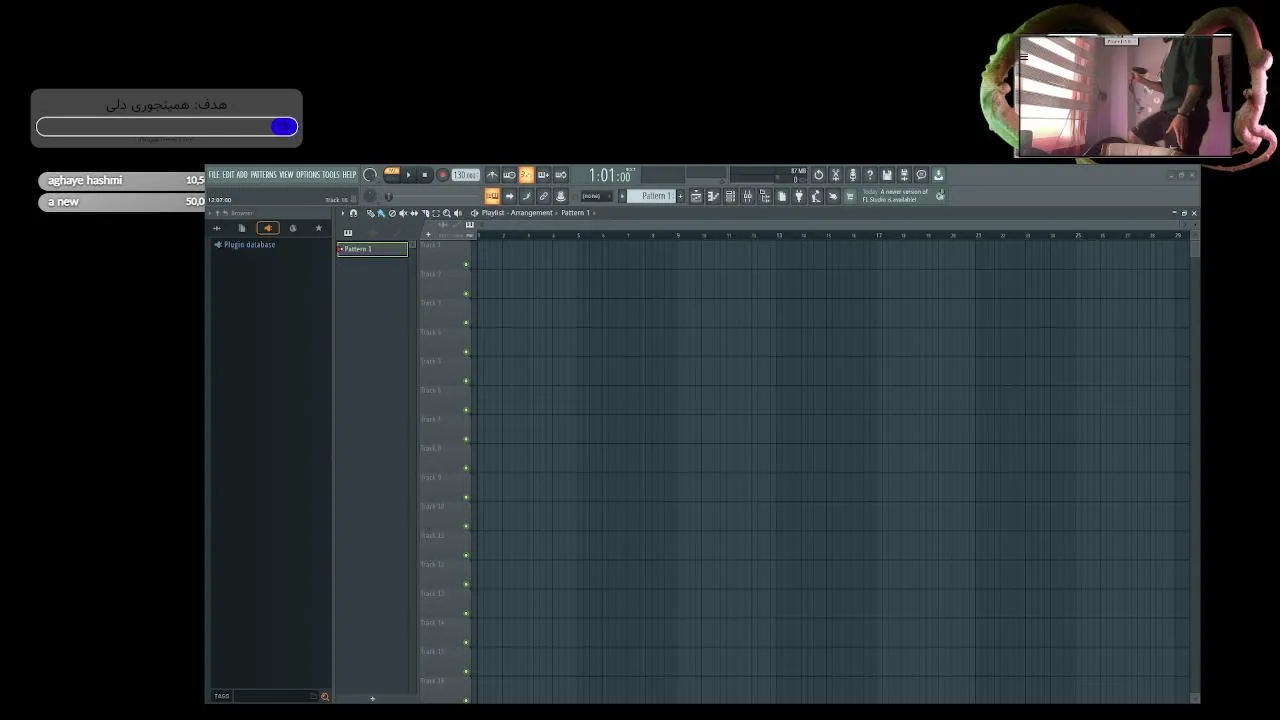Click the 1:01:00 time display

[x=610, y=175]
